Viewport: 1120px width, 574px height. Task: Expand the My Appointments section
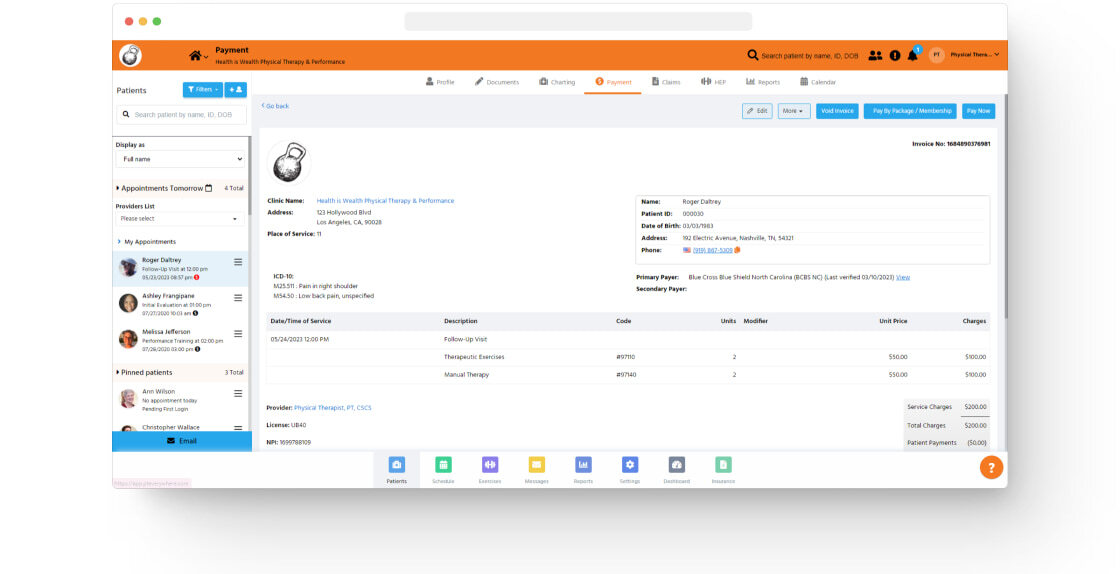148,242
